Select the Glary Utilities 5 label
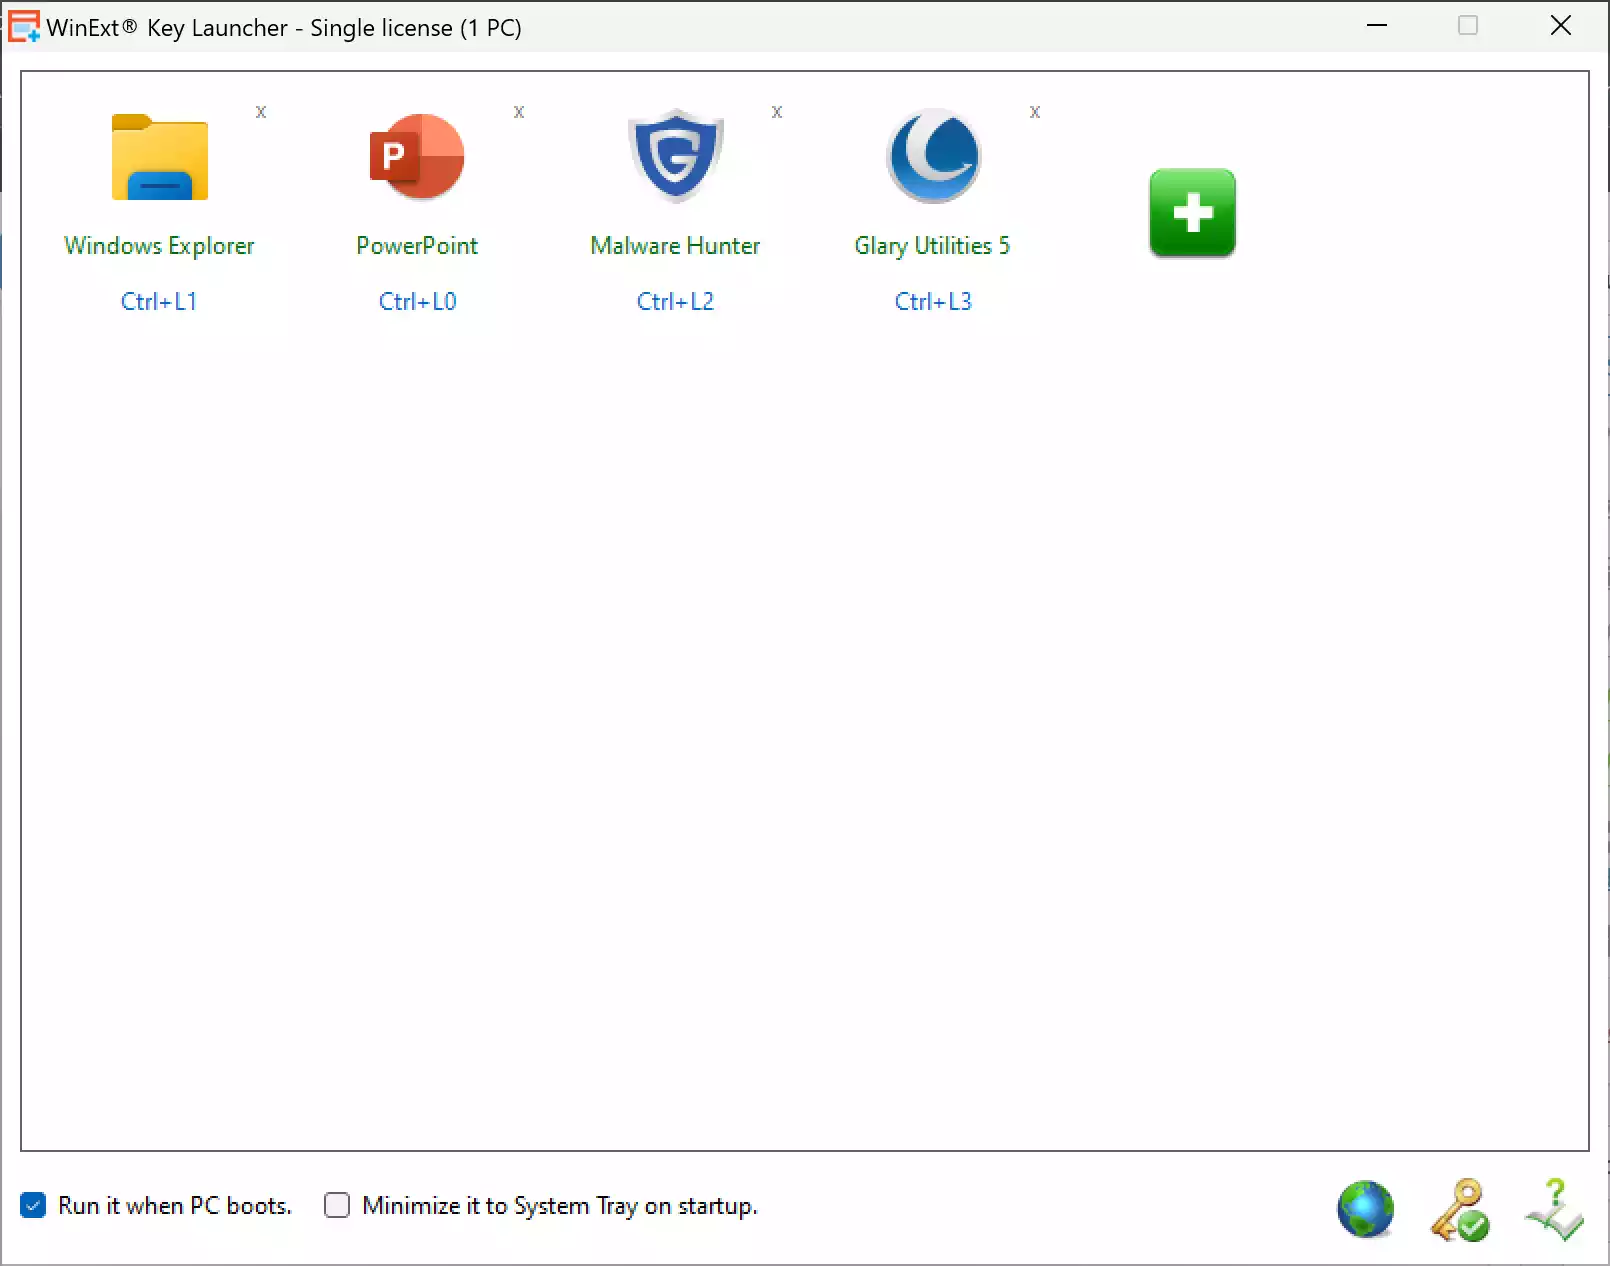 (932, 246)
